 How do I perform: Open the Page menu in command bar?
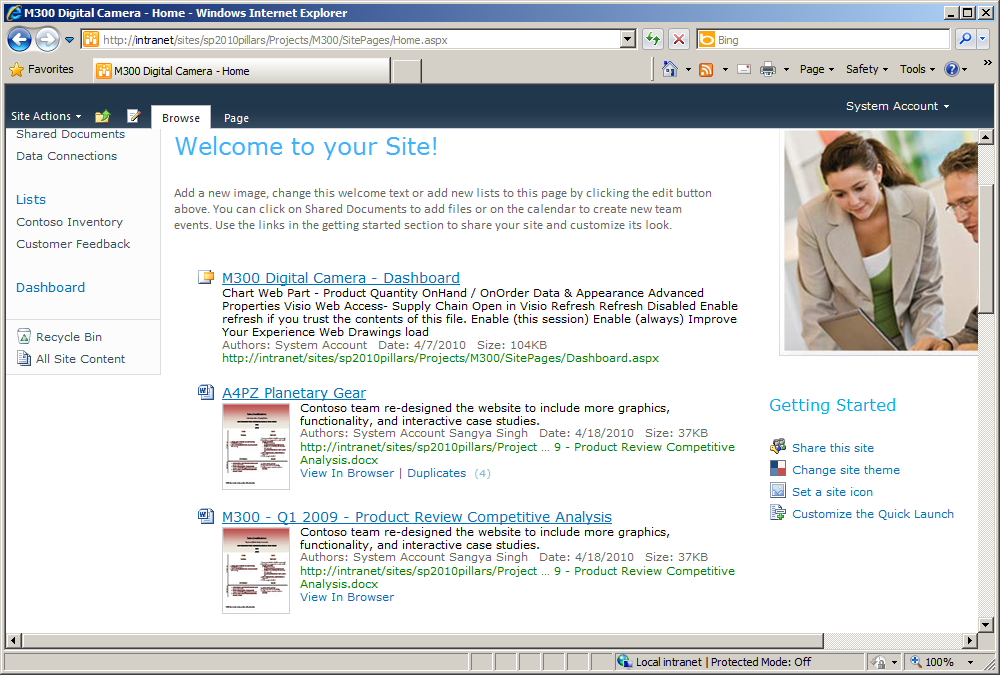coord(817,69)
